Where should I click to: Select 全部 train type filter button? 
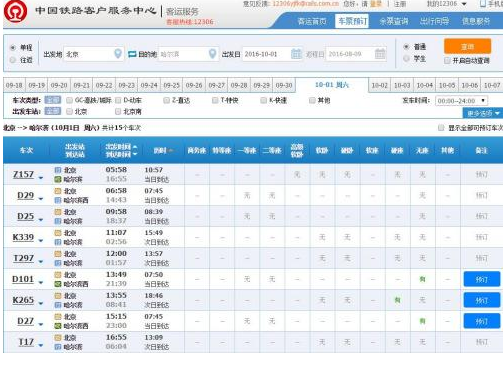(x=53, y=100)
